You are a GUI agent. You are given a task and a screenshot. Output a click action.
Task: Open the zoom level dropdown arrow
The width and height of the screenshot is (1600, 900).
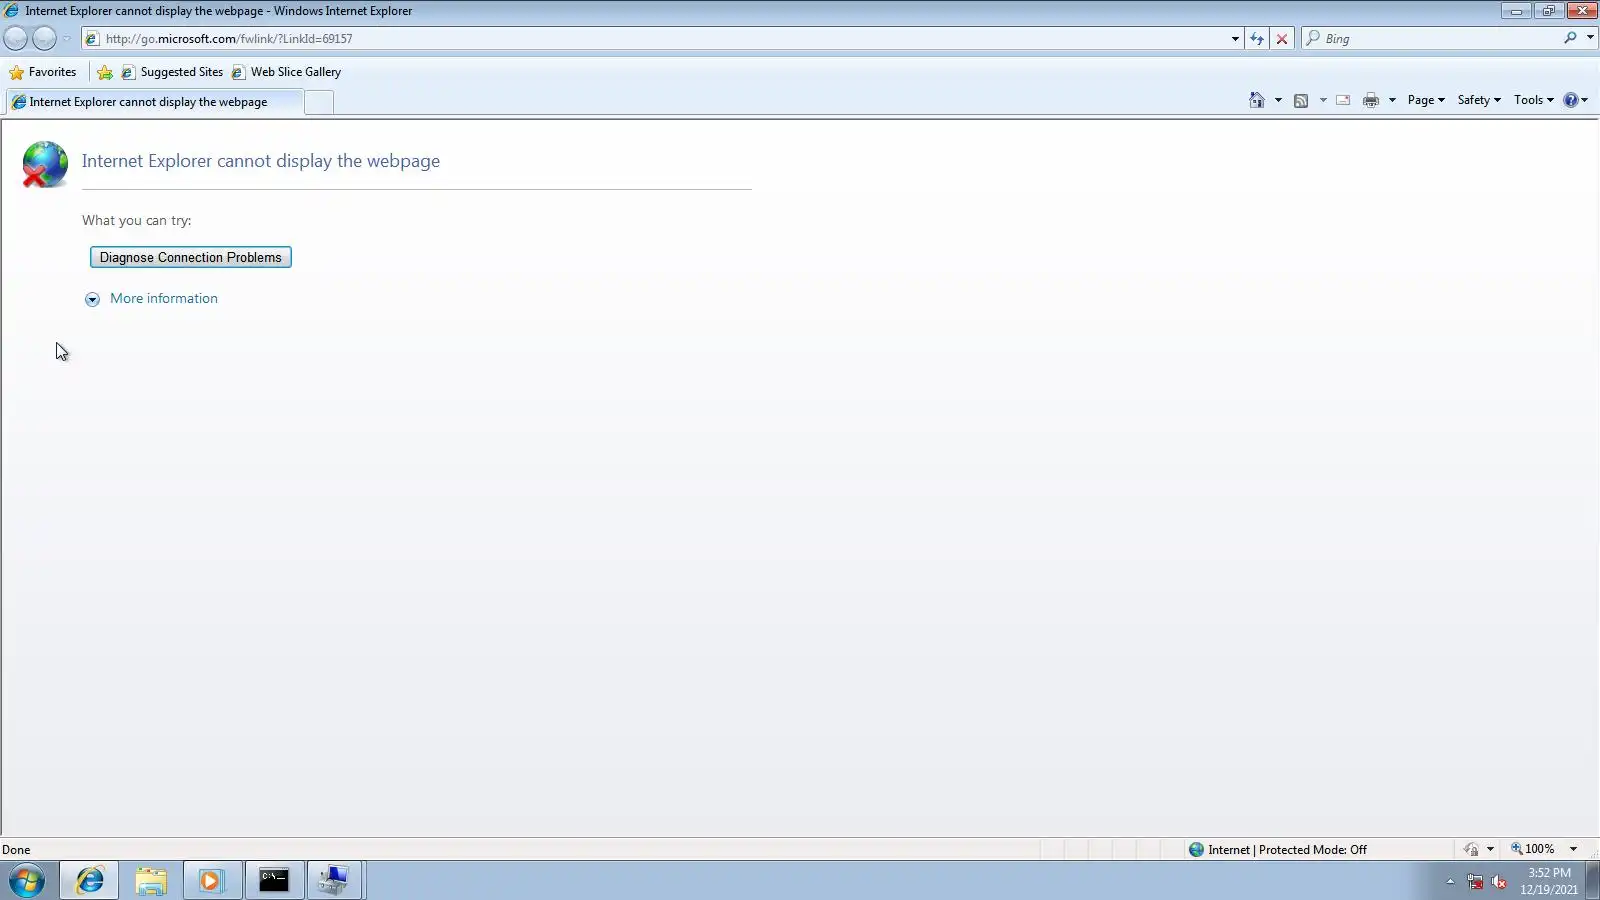(1573, 850)
